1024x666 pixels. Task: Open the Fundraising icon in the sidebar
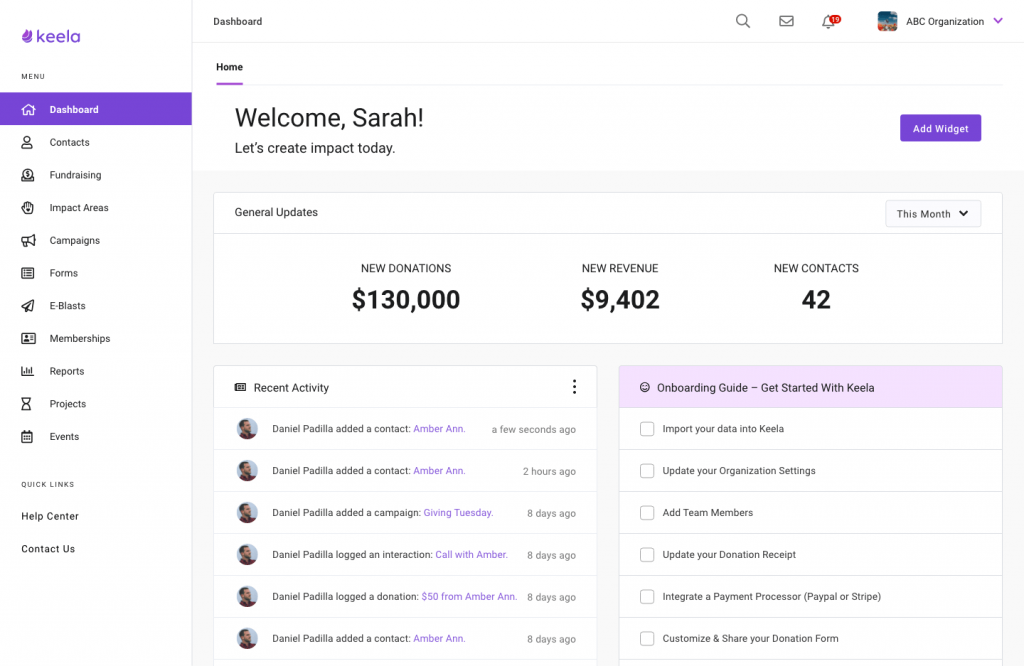tap(28, 174)
